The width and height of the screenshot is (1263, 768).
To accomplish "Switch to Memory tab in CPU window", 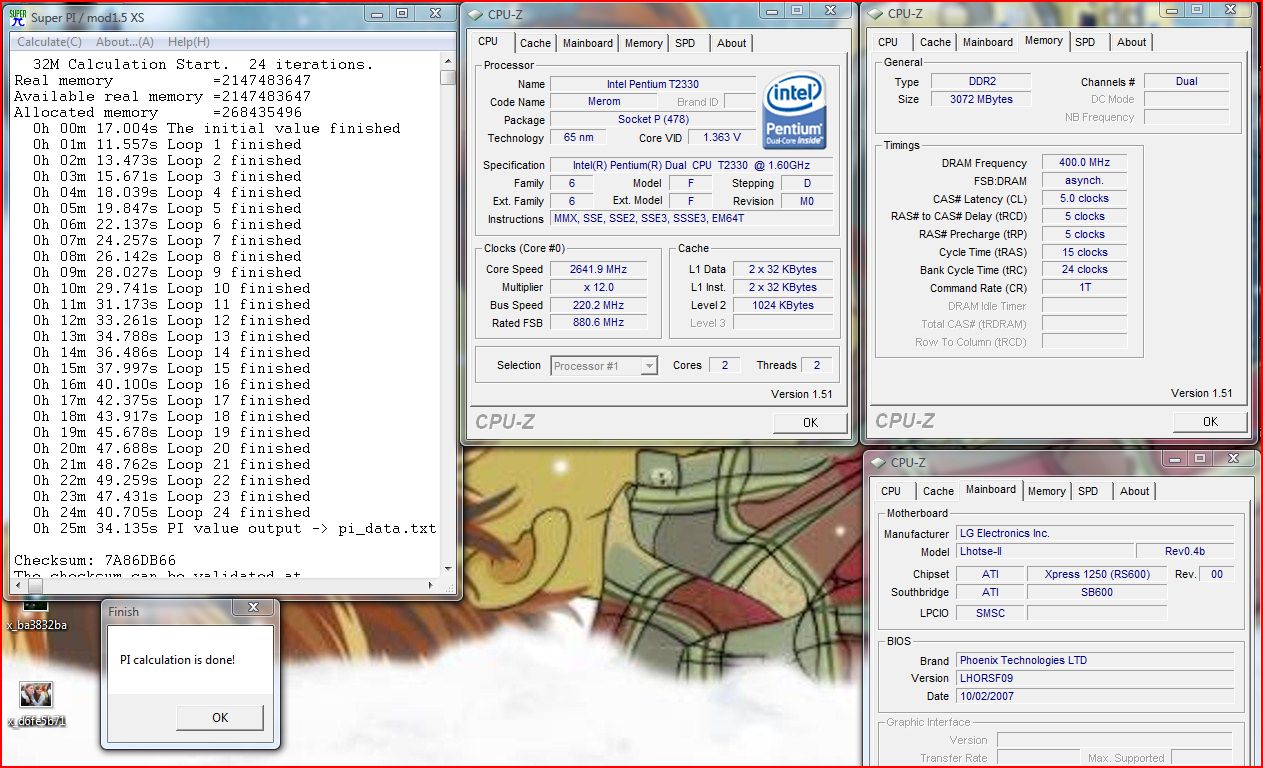I will coord(643,43).
